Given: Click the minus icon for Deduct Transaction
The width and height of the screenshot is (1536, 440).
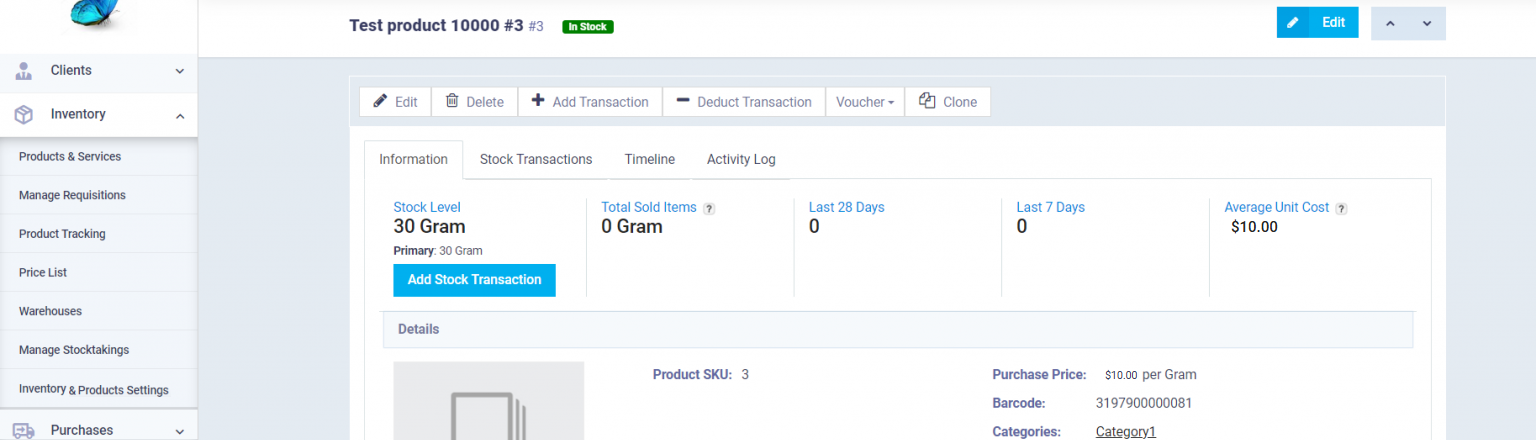Looking at the screenshot, I should pyautogui.click(x=683, y=101).
